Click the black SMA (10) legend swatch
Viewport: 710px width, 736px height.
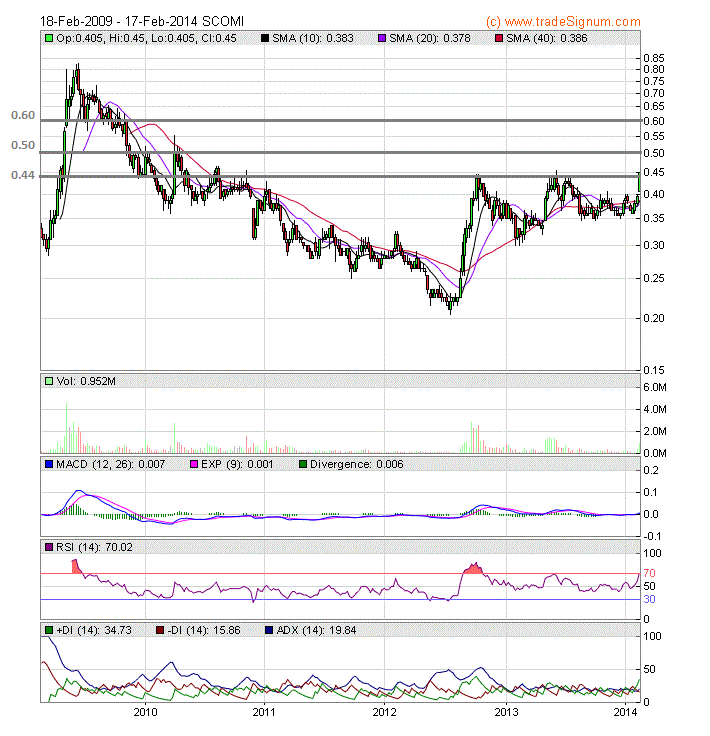click(x=265, y=38)
